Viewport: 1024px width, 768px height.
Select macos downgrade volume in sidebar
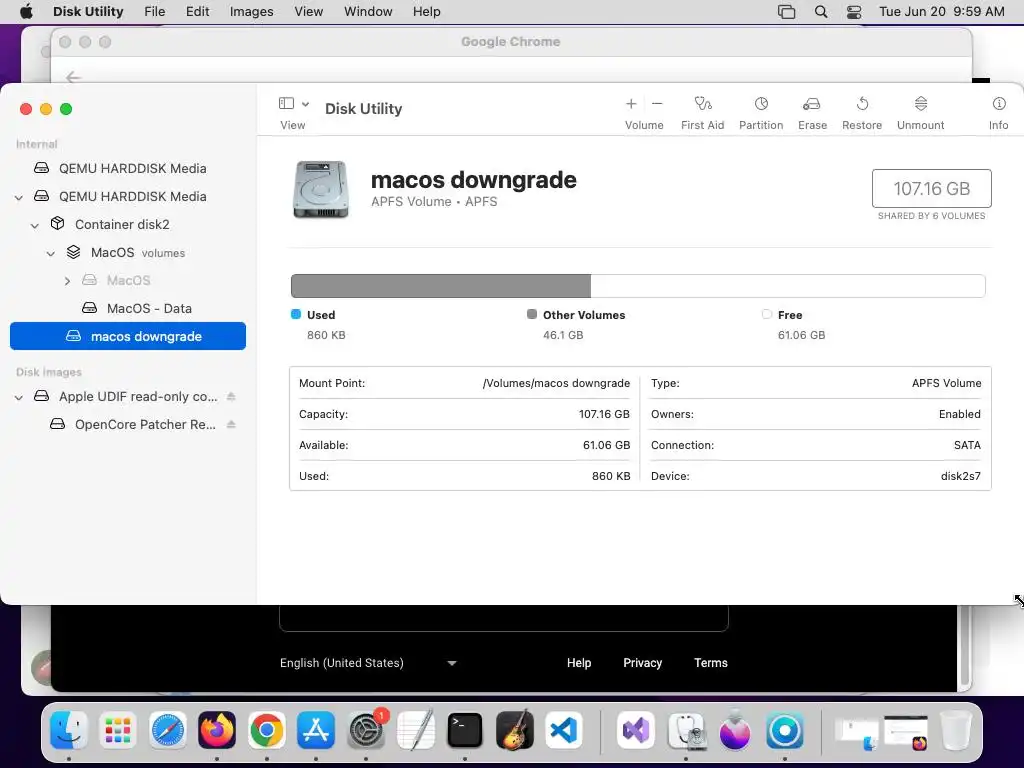pyautogui.click(x=128, y=336)
